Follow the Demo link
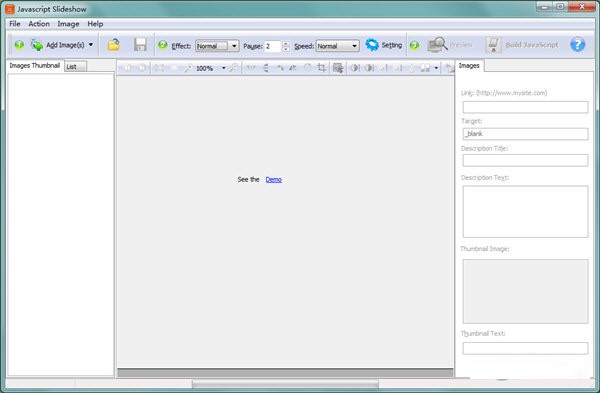This screenshot has width=600, height=393. pyautogui.click(x=274, y=179)
